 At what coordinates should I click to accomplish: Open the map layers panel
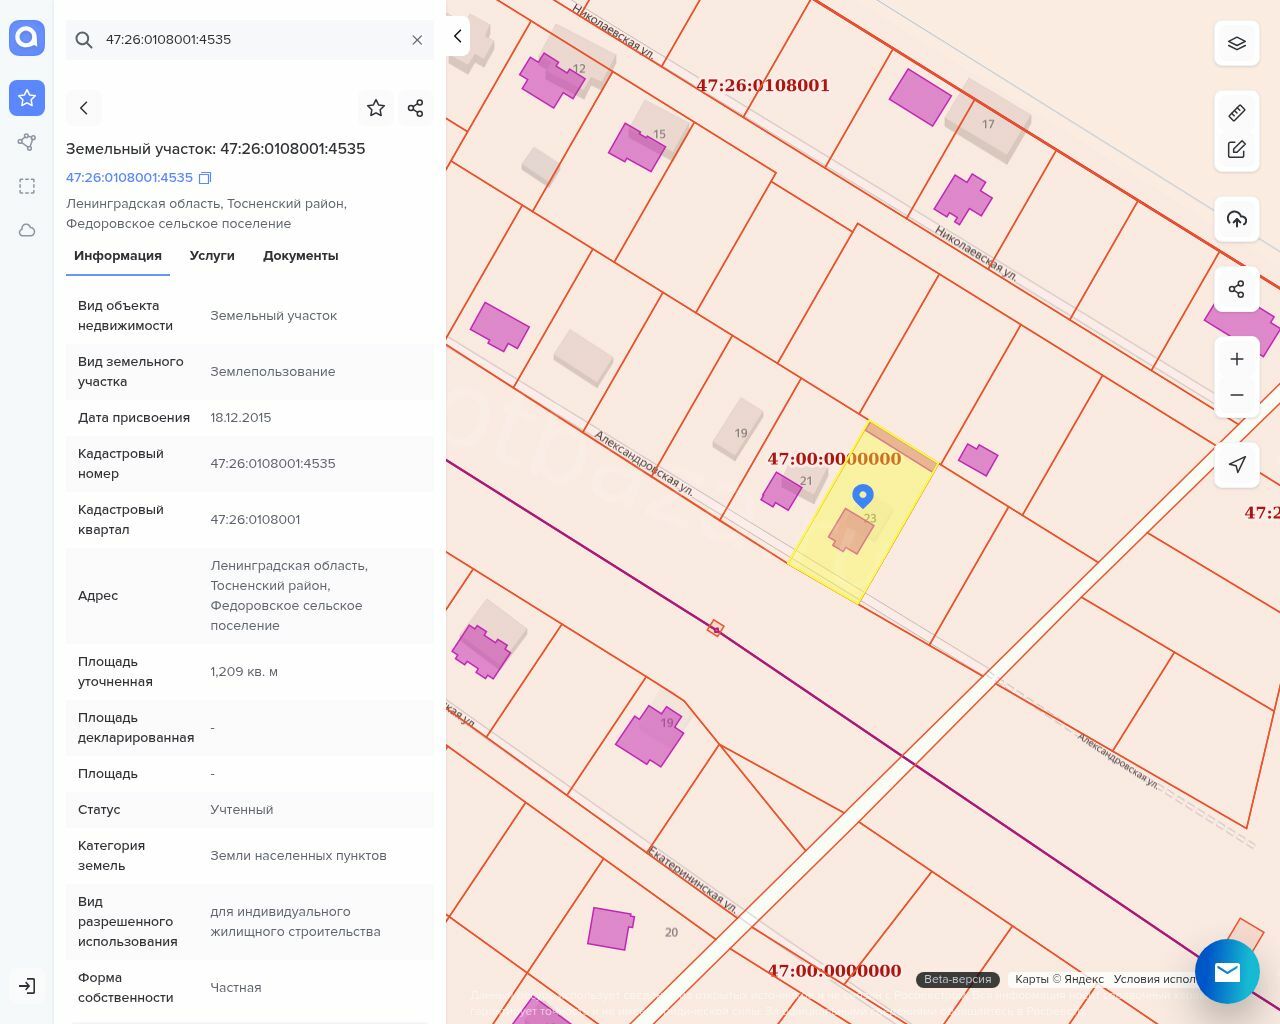[1237, 44]
